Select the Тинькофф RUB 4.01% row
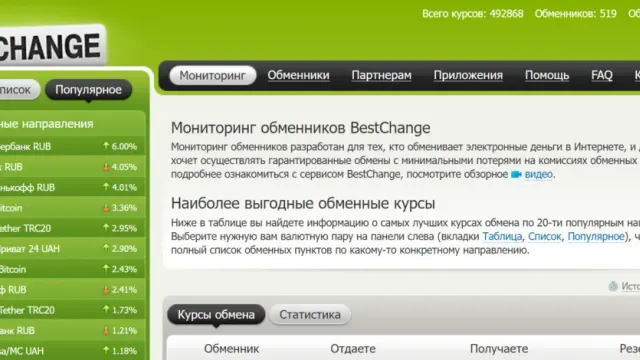 pyautogui.click(x=72, y=187)
